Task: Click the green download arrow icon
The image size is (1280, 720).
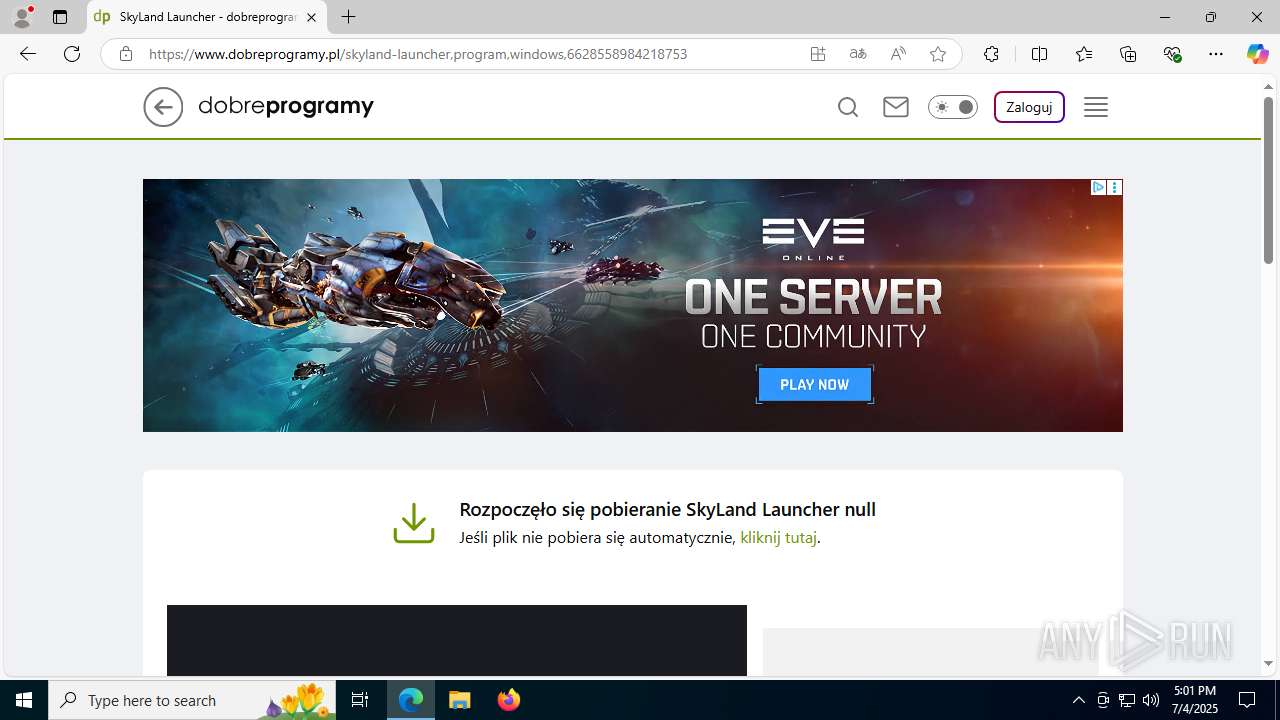Action: click(x=414, y=523)
